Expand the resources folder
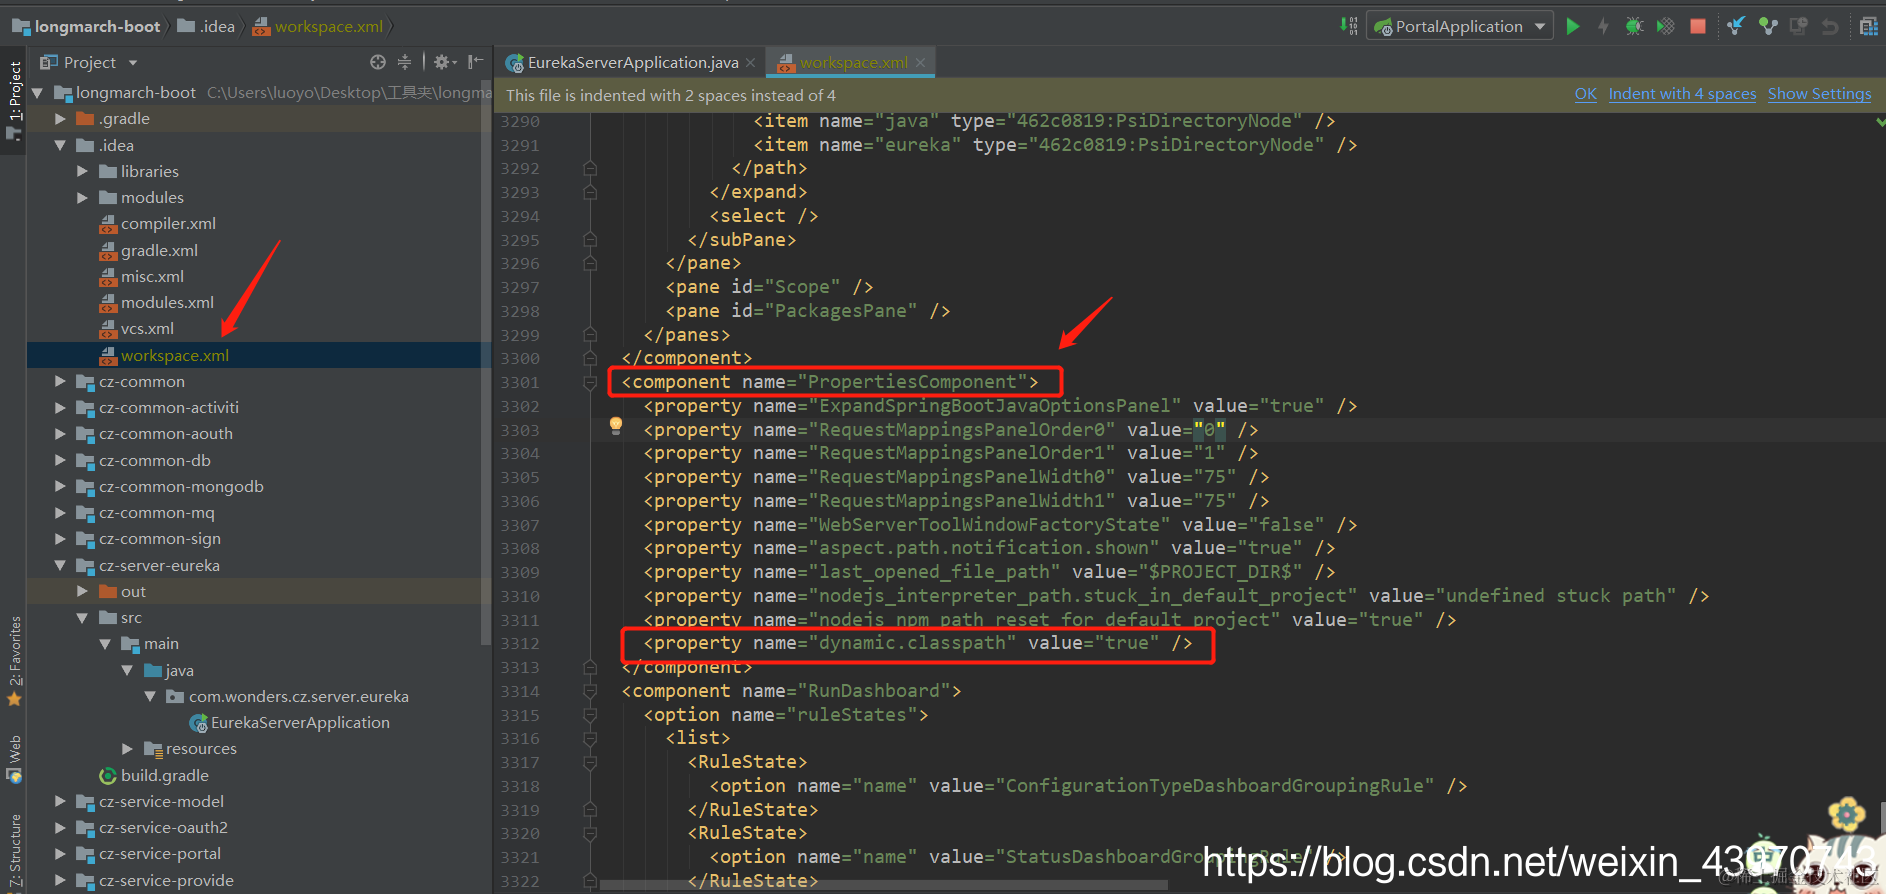Screen dimensions: 1886x894 click(127, 749)
